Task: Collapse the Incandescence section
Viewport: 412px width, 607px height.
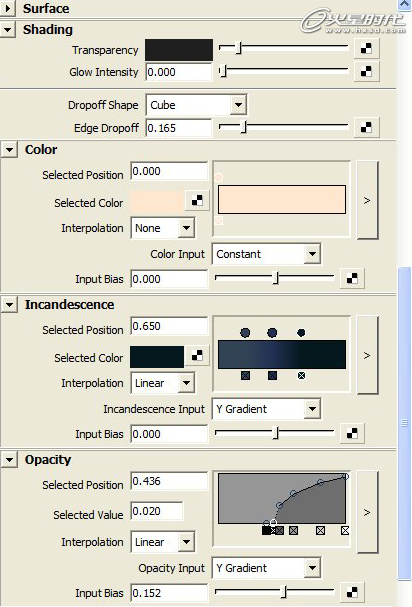Action: coord(9,305)
